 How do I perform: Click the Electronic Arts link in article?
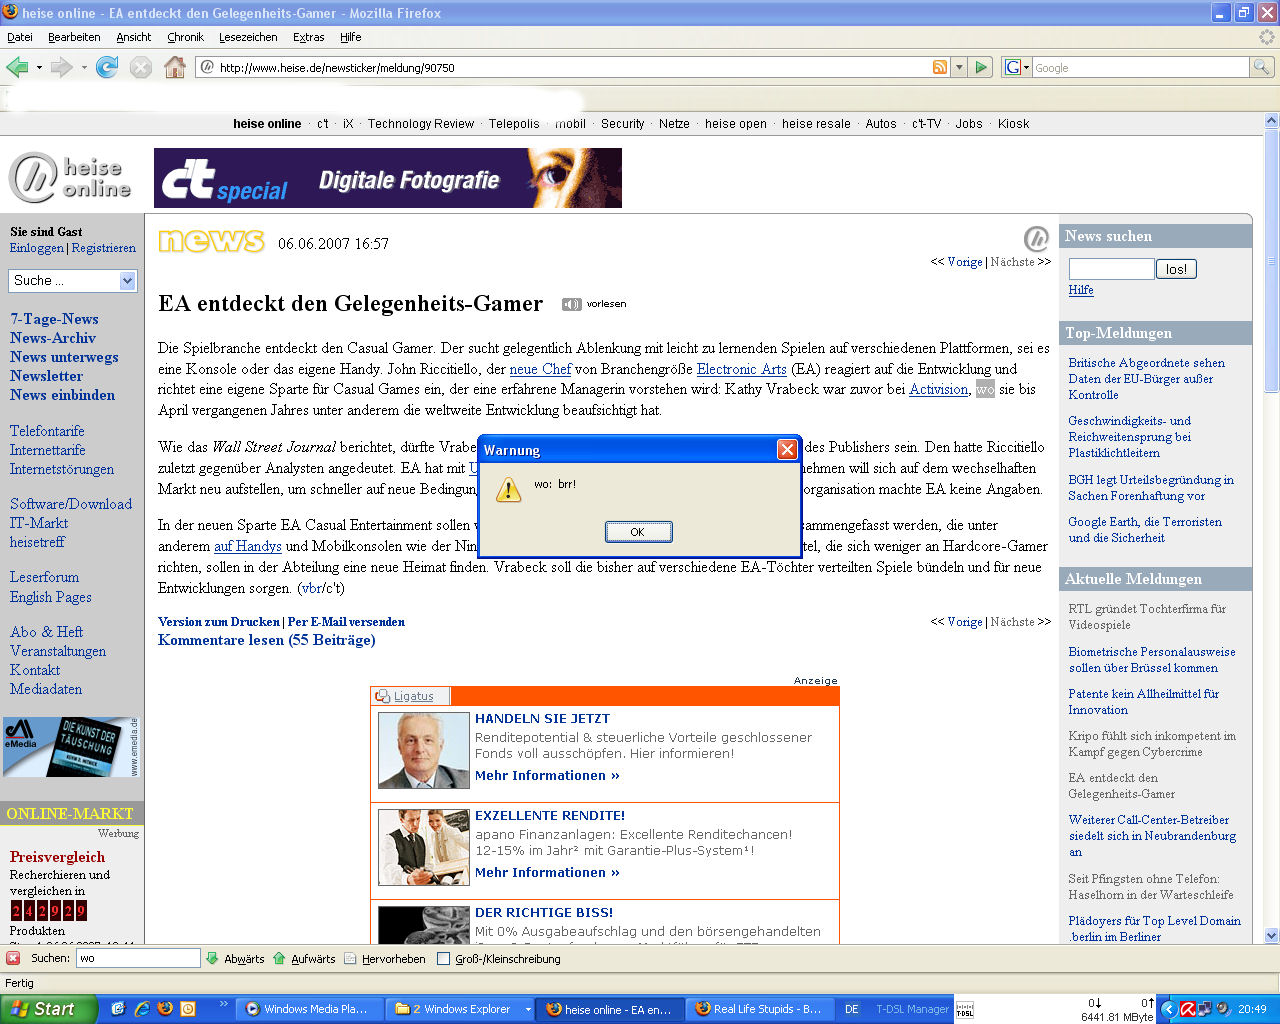click(742, 369)
